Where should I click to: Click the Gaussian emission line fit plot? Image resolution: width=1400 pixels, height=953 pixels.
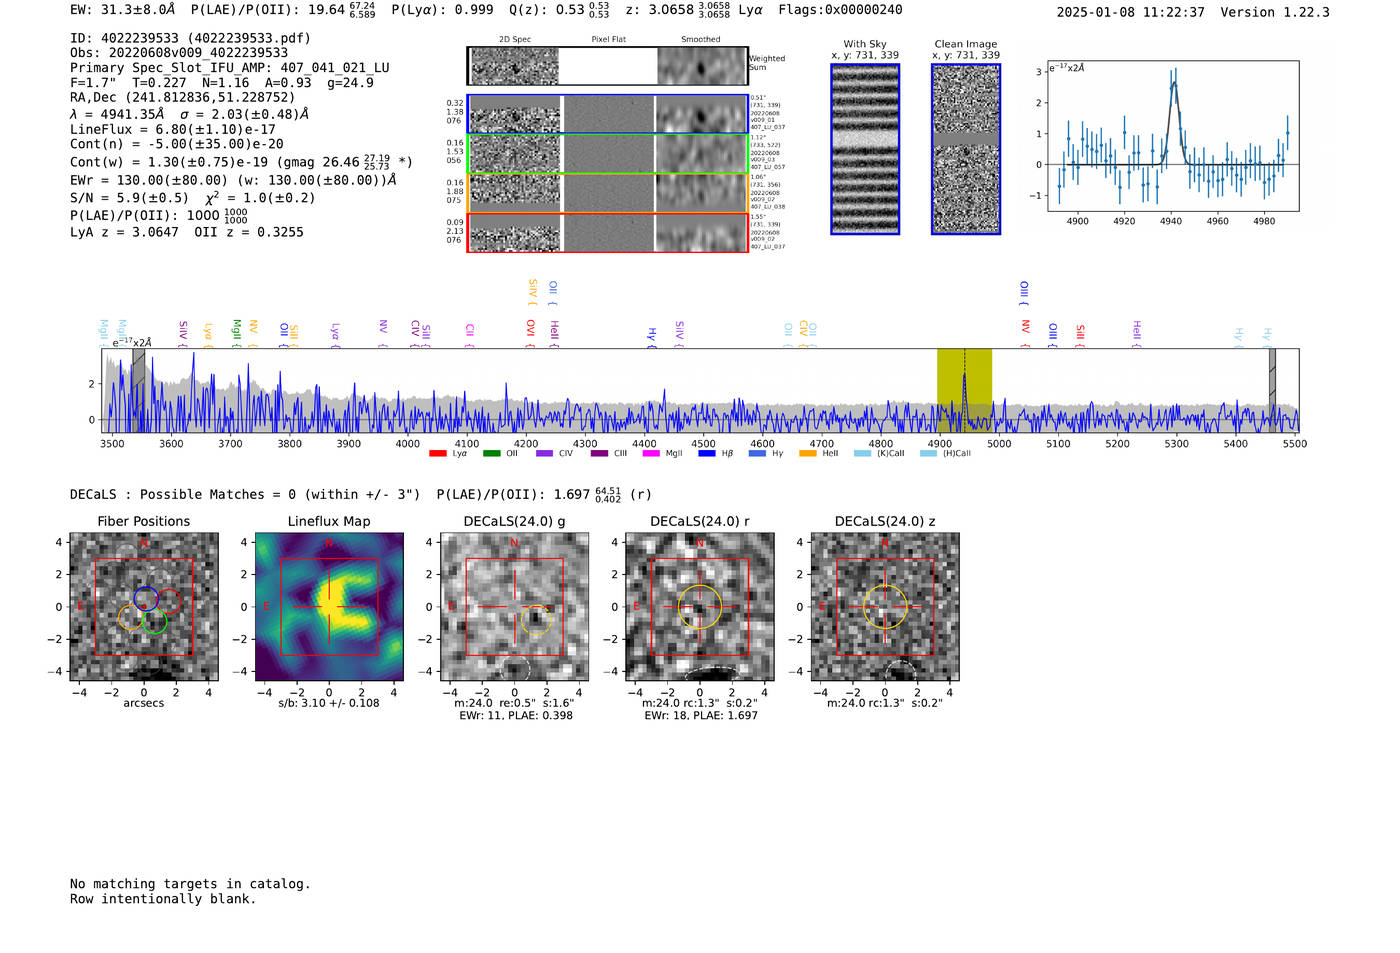1173,136
